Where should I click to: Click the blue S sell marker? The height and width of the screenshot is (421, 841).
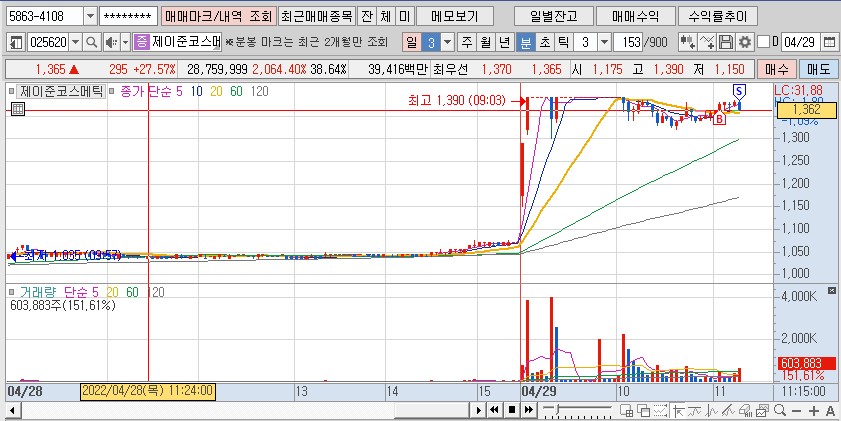[739, 90]
